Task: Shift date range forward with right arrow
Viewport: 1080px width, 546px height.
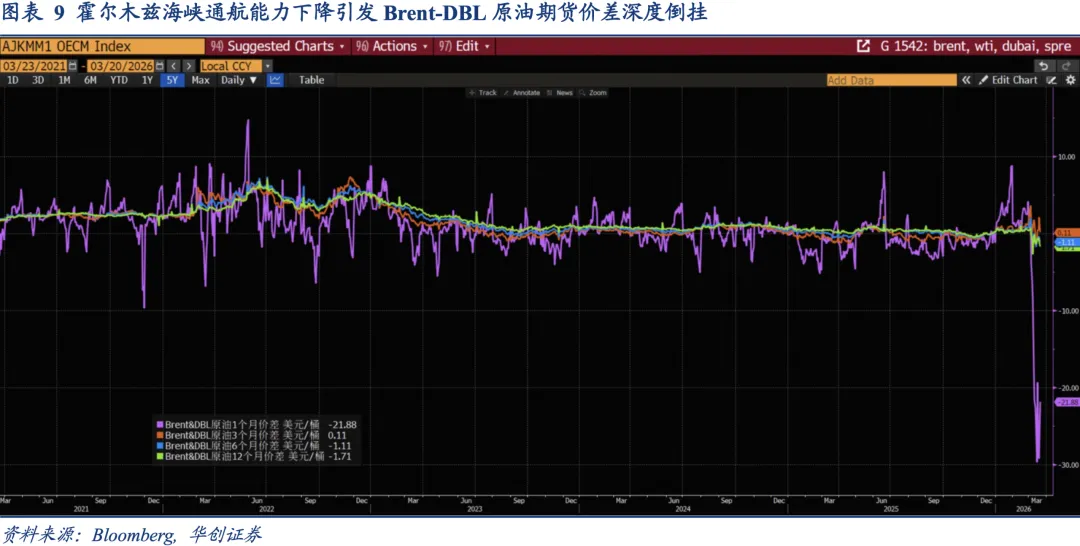Action: click(x=188, y=66)
